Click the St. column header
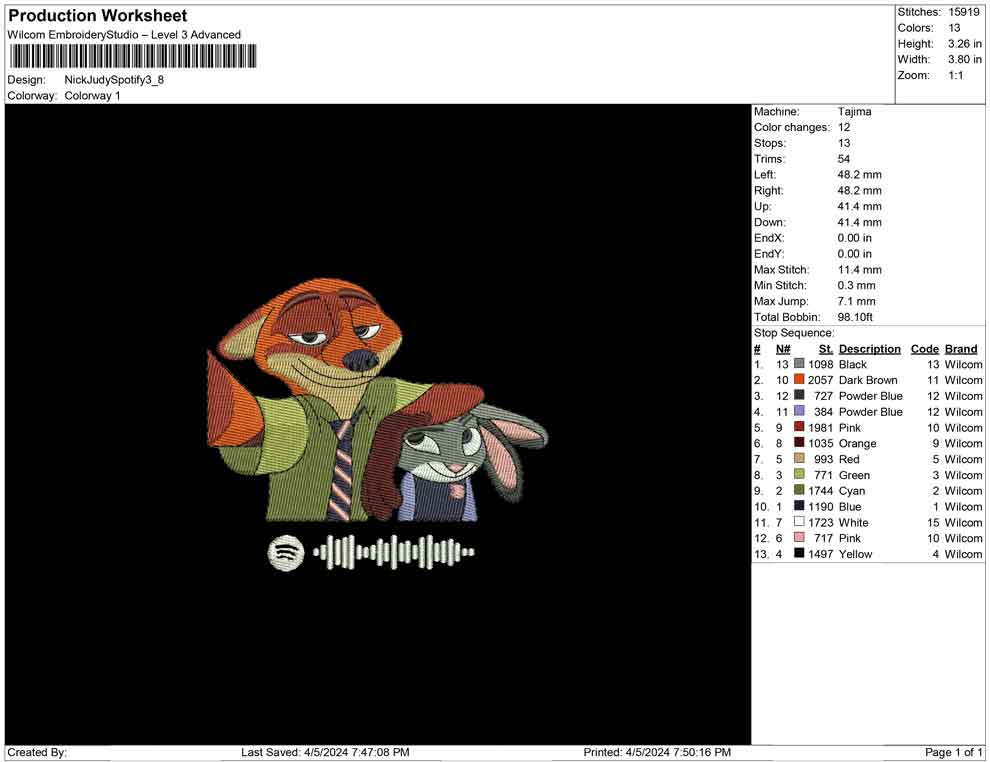 [826, 349]
